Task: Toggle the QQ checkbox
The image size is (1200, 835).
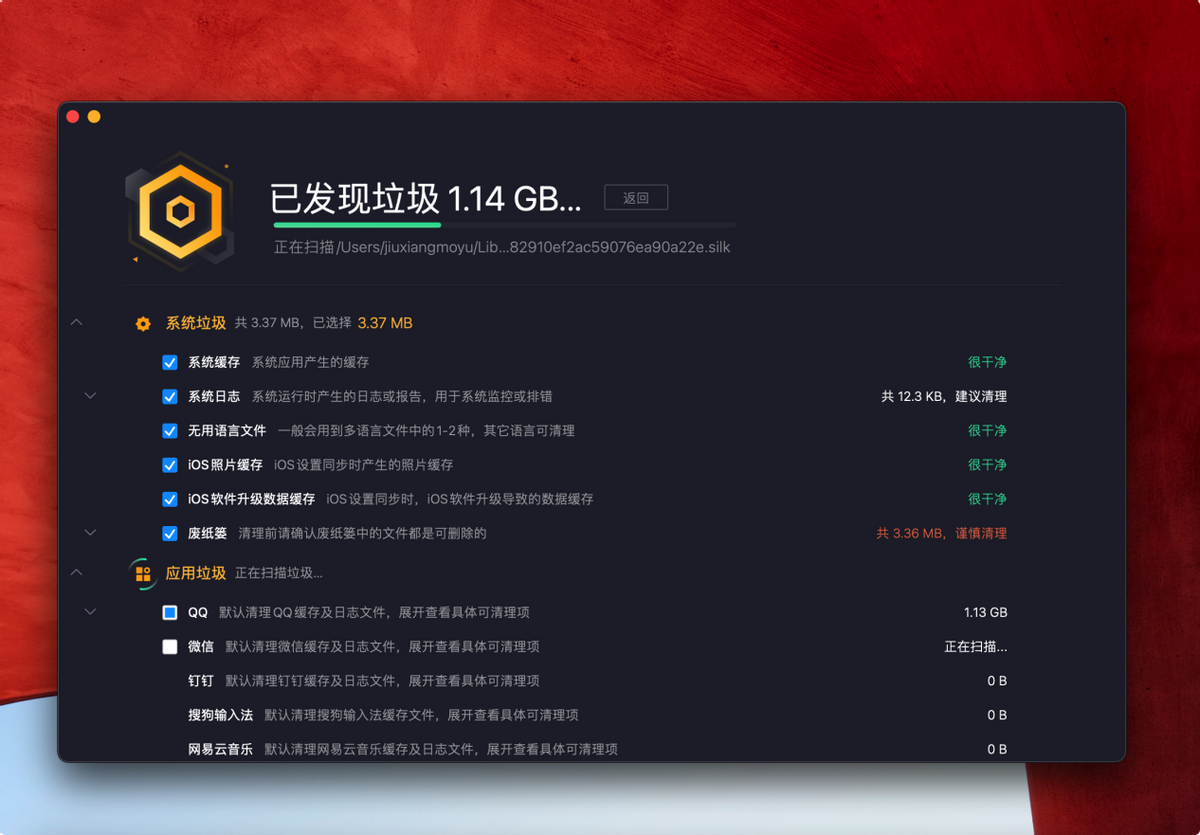Action: (x=170, y=612)
